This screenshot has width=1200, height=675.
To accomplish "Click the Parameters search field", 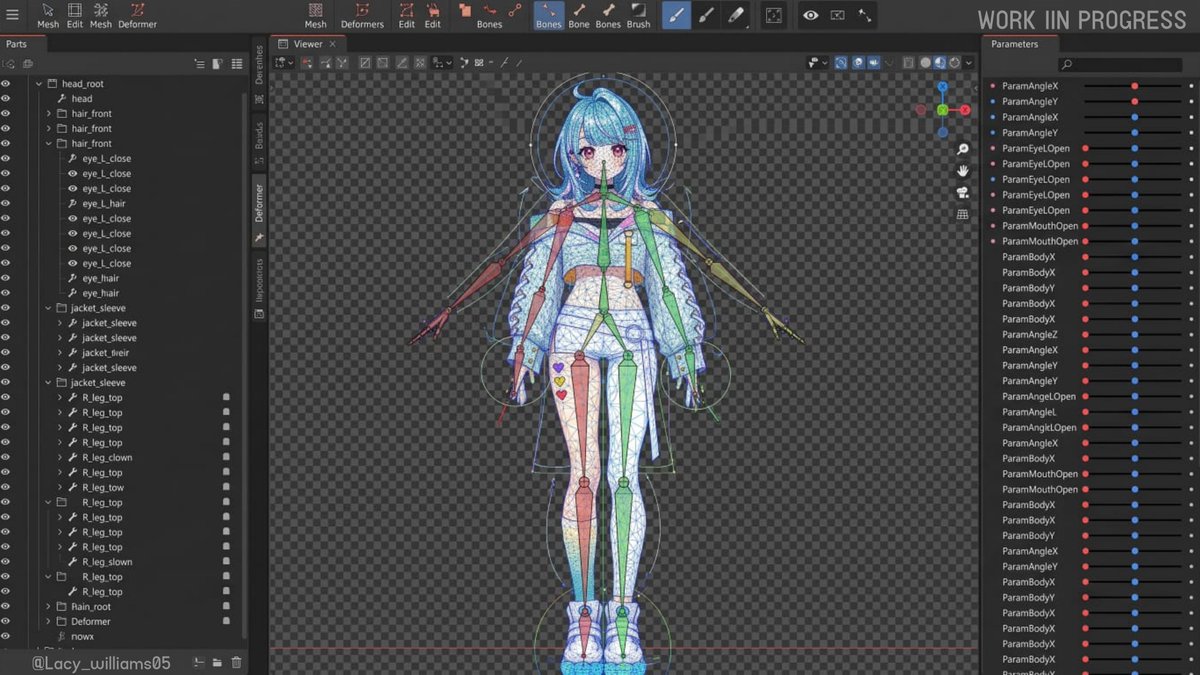I will point(1119,65).
